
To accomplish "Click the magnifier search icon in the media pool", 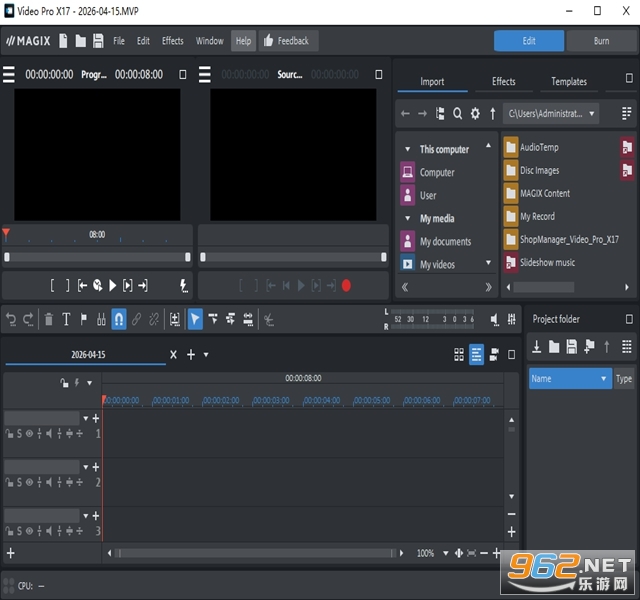I will point(458,113).
